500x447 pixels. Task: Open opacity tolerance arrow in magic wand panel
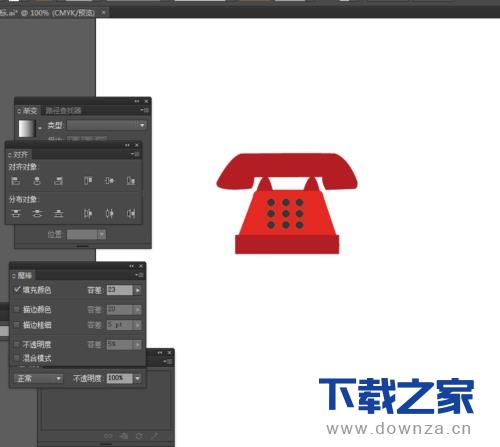(137, 345)
